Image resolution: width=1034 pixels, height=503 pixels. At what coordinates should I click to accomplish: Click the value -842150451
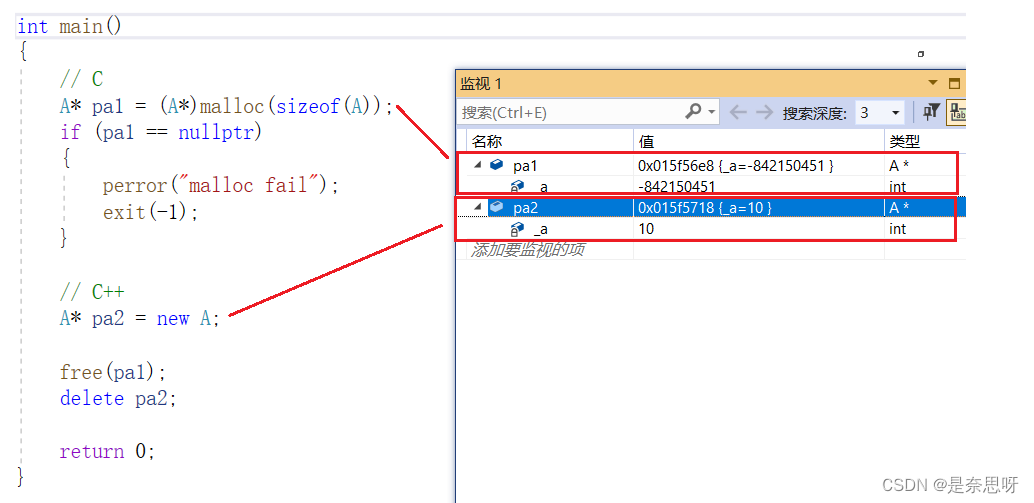click(677, 187)
